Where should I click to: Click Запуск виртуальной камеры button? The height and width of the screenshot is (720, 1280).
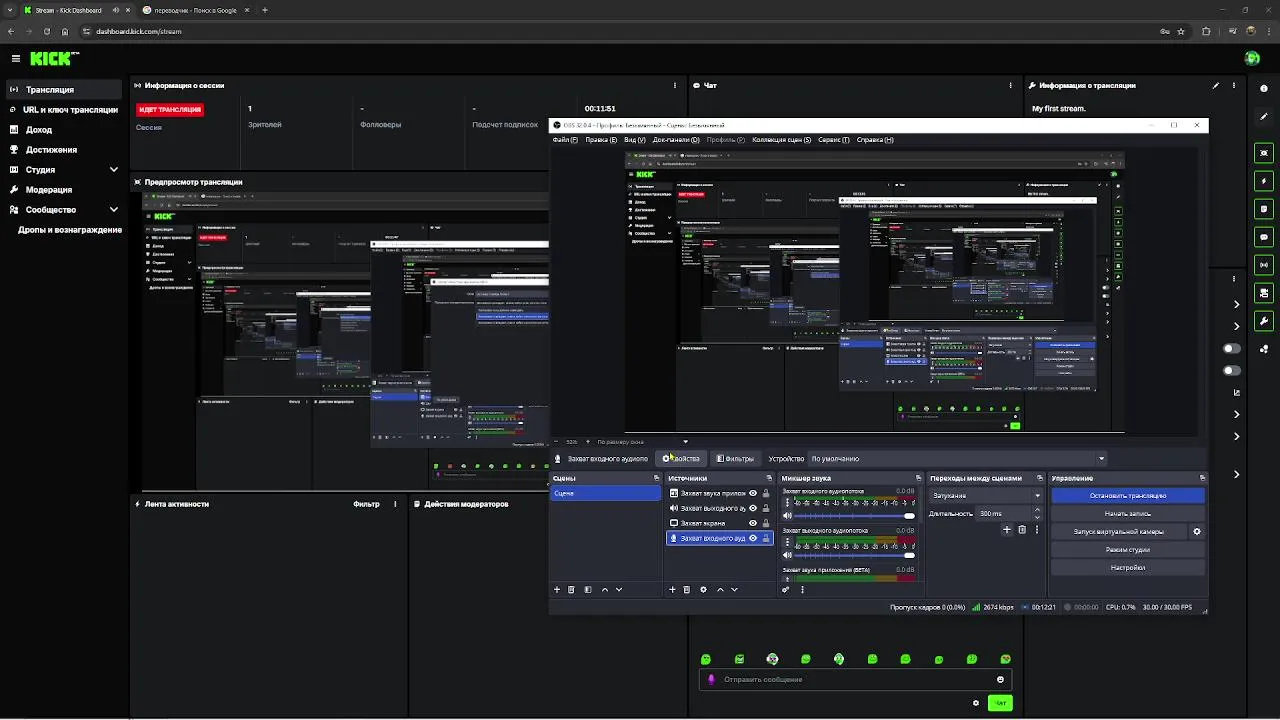click(1119, 532)
